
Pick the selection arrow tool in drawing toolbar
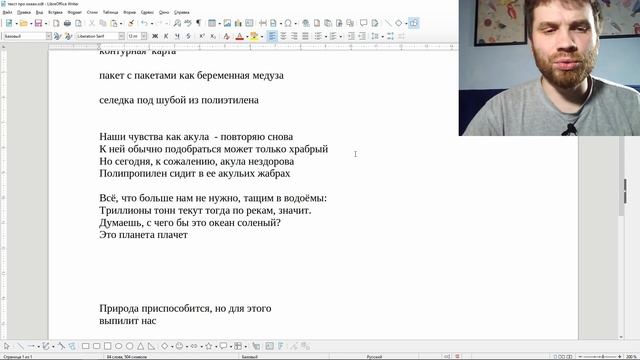(x=7, y=346)
